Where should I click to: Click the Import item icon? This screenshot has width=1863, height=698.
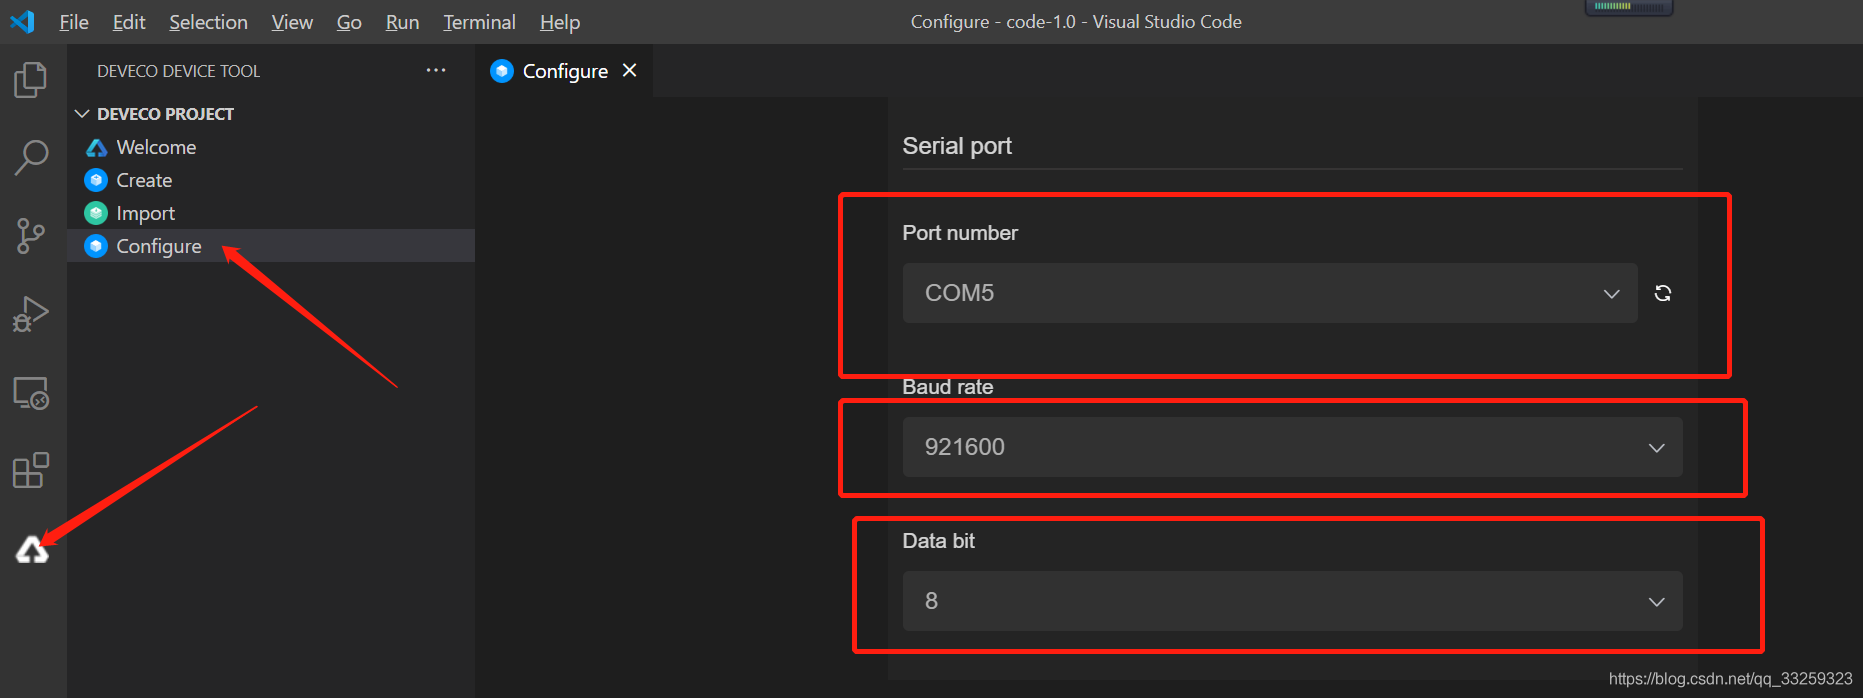96,213
